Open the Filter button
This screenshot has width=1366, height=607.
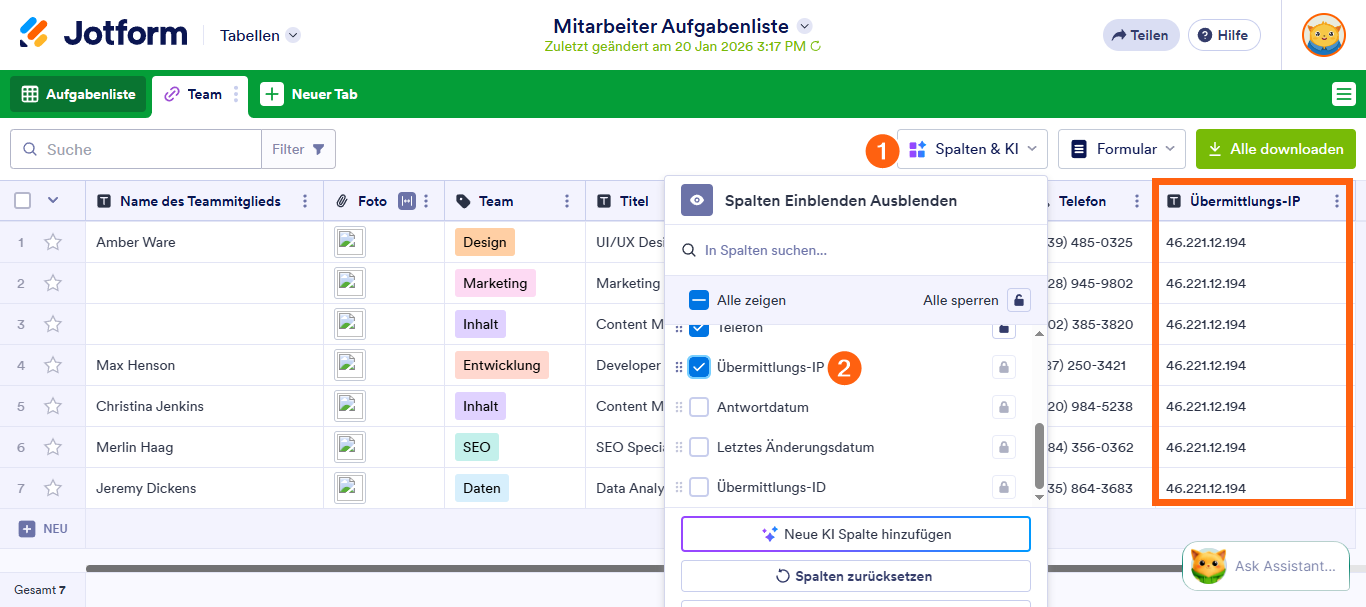click(x=298, y=149)
